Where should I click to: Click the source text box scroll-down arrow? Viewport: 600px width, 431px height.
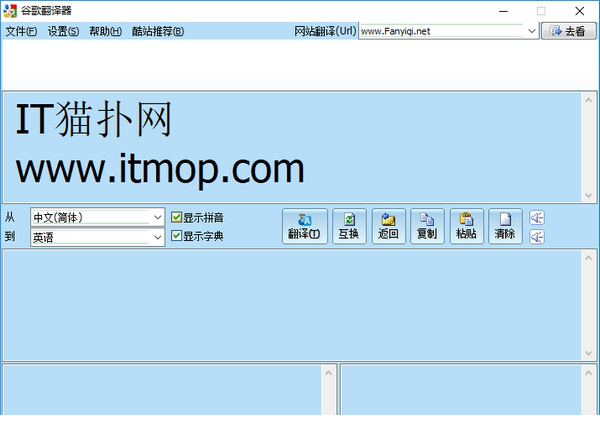(x=589, y=195)
